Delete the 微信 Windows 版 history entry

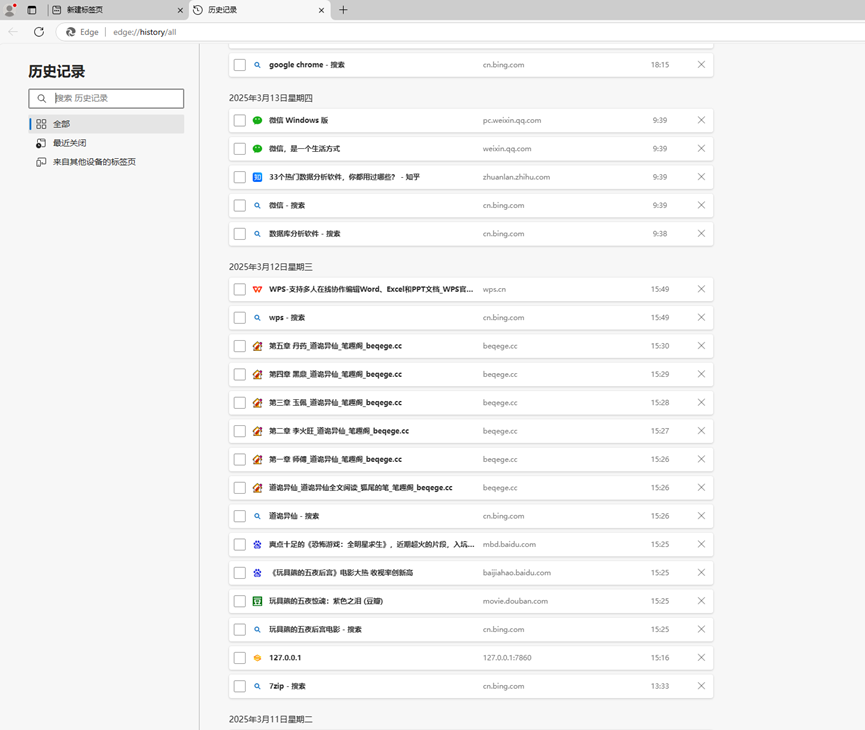(x=701, y=120)
